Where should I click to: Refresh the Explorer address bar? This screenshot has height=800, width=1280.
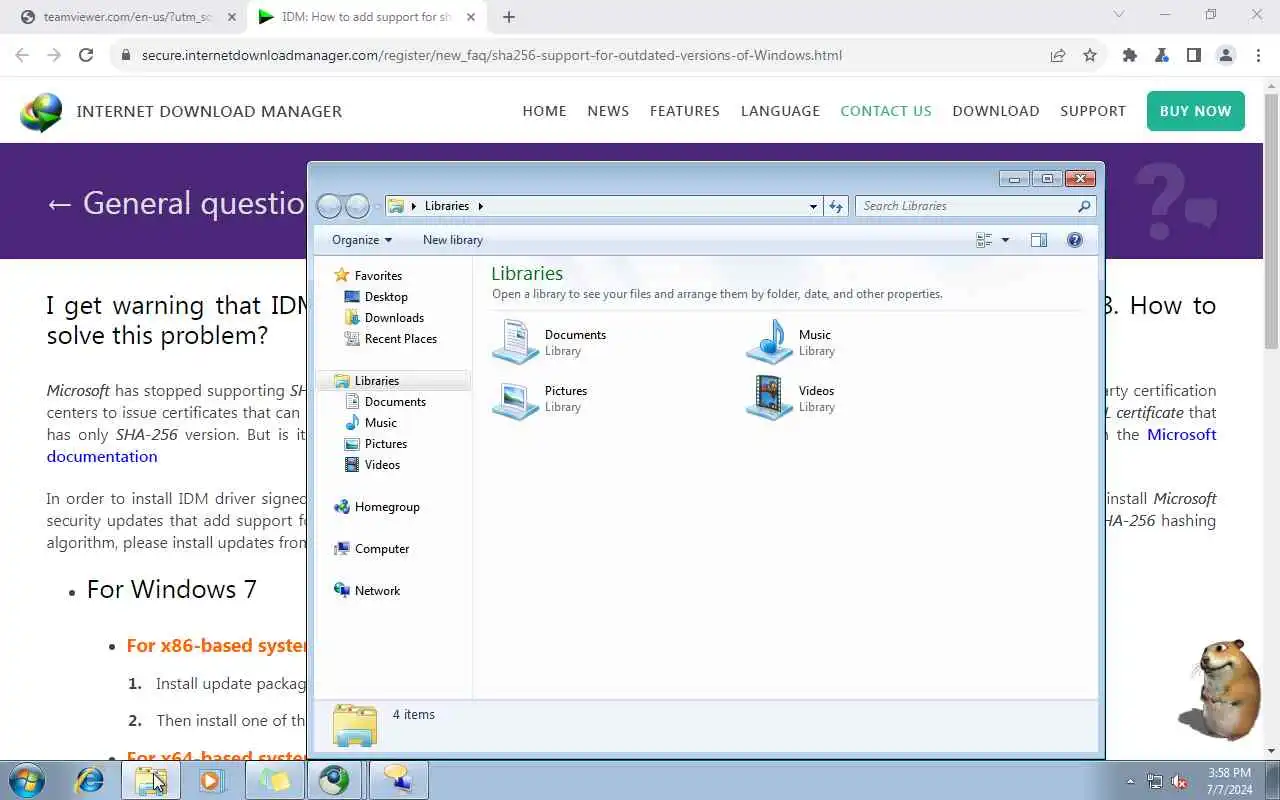point(836,206)
